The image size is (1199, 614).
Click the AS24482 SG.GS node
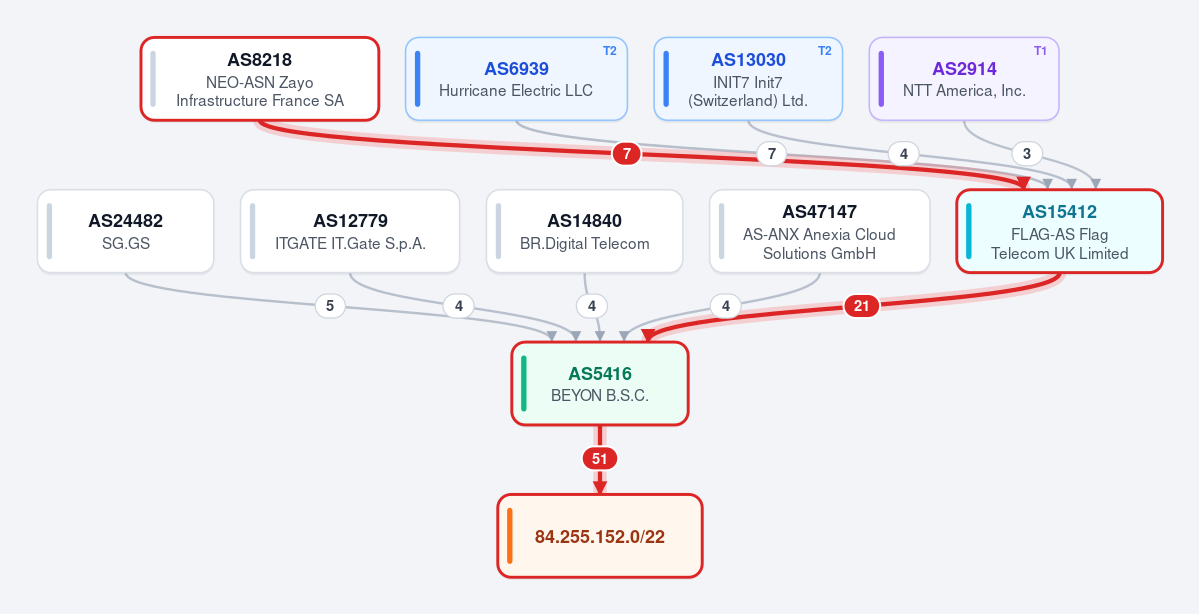[125, 231]
